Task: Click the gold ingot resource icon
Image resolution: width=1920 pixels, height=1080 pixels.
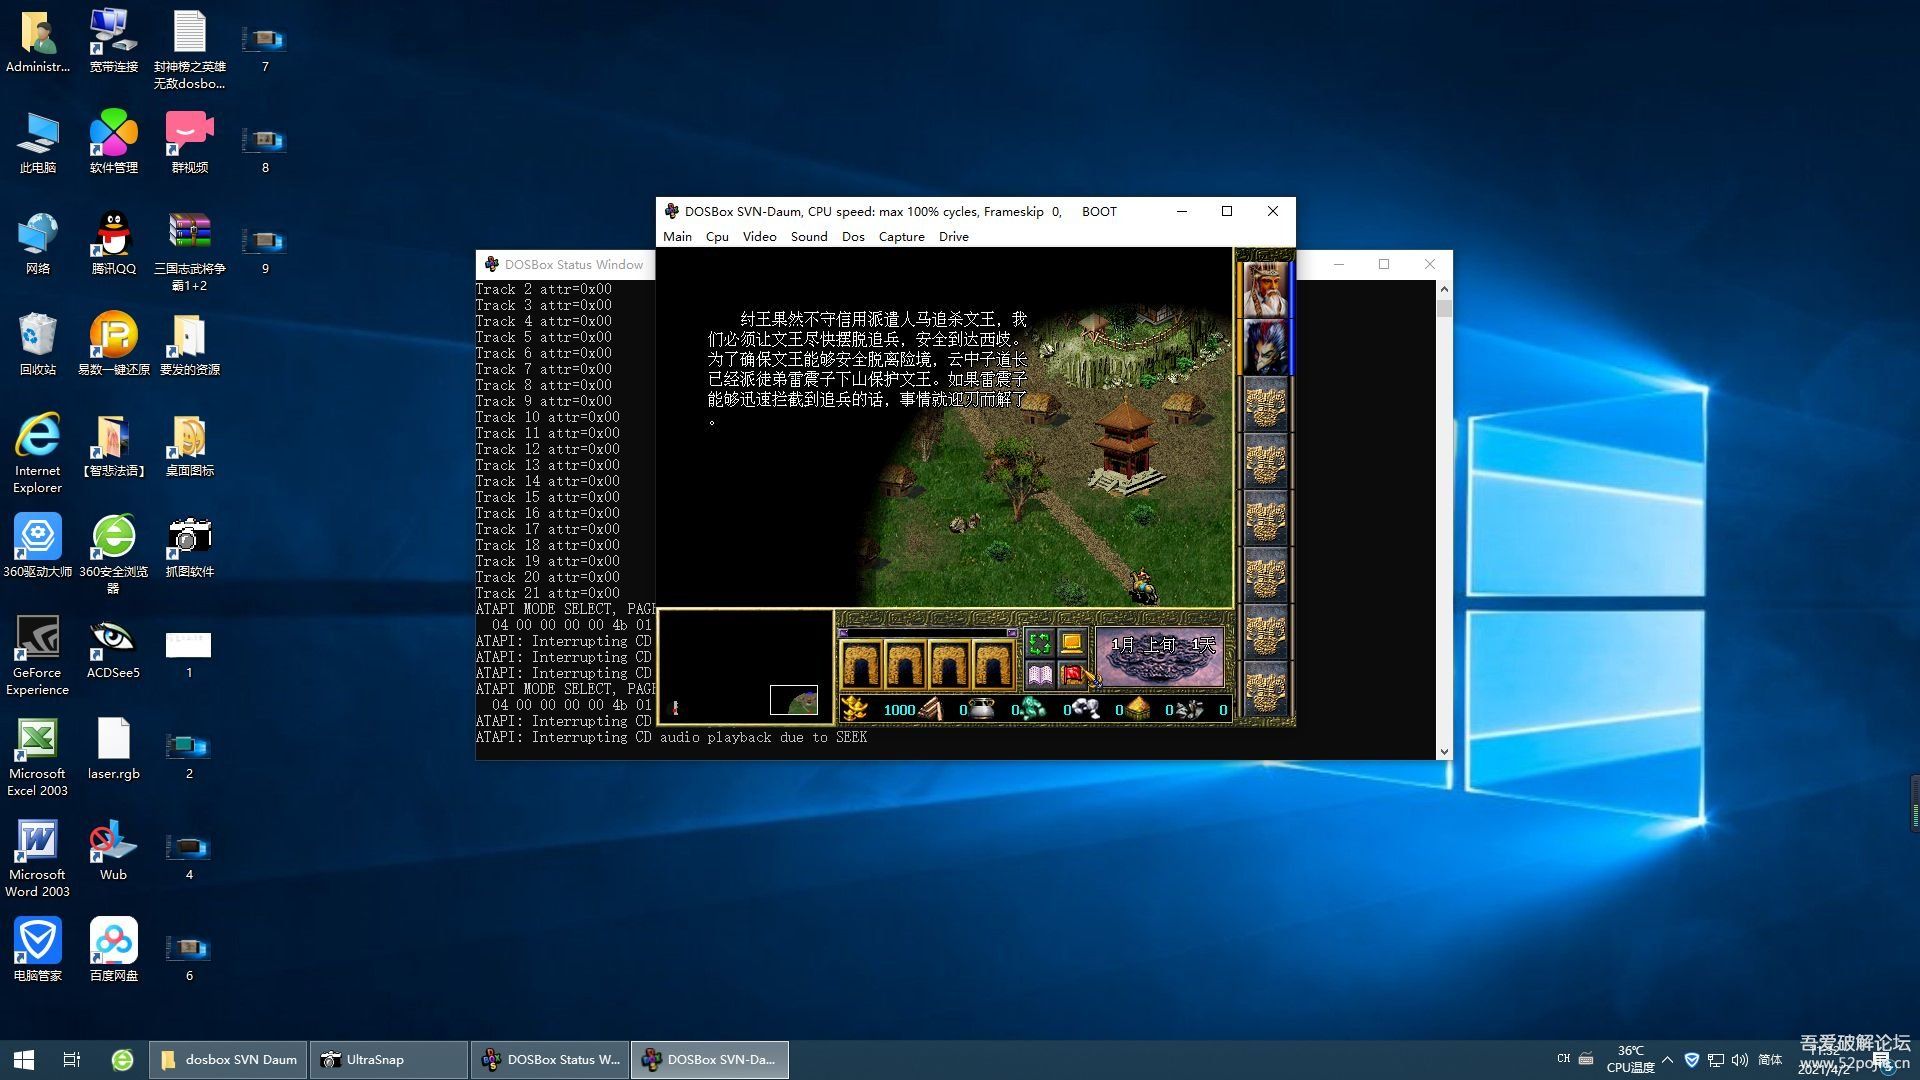Action: 855,709
